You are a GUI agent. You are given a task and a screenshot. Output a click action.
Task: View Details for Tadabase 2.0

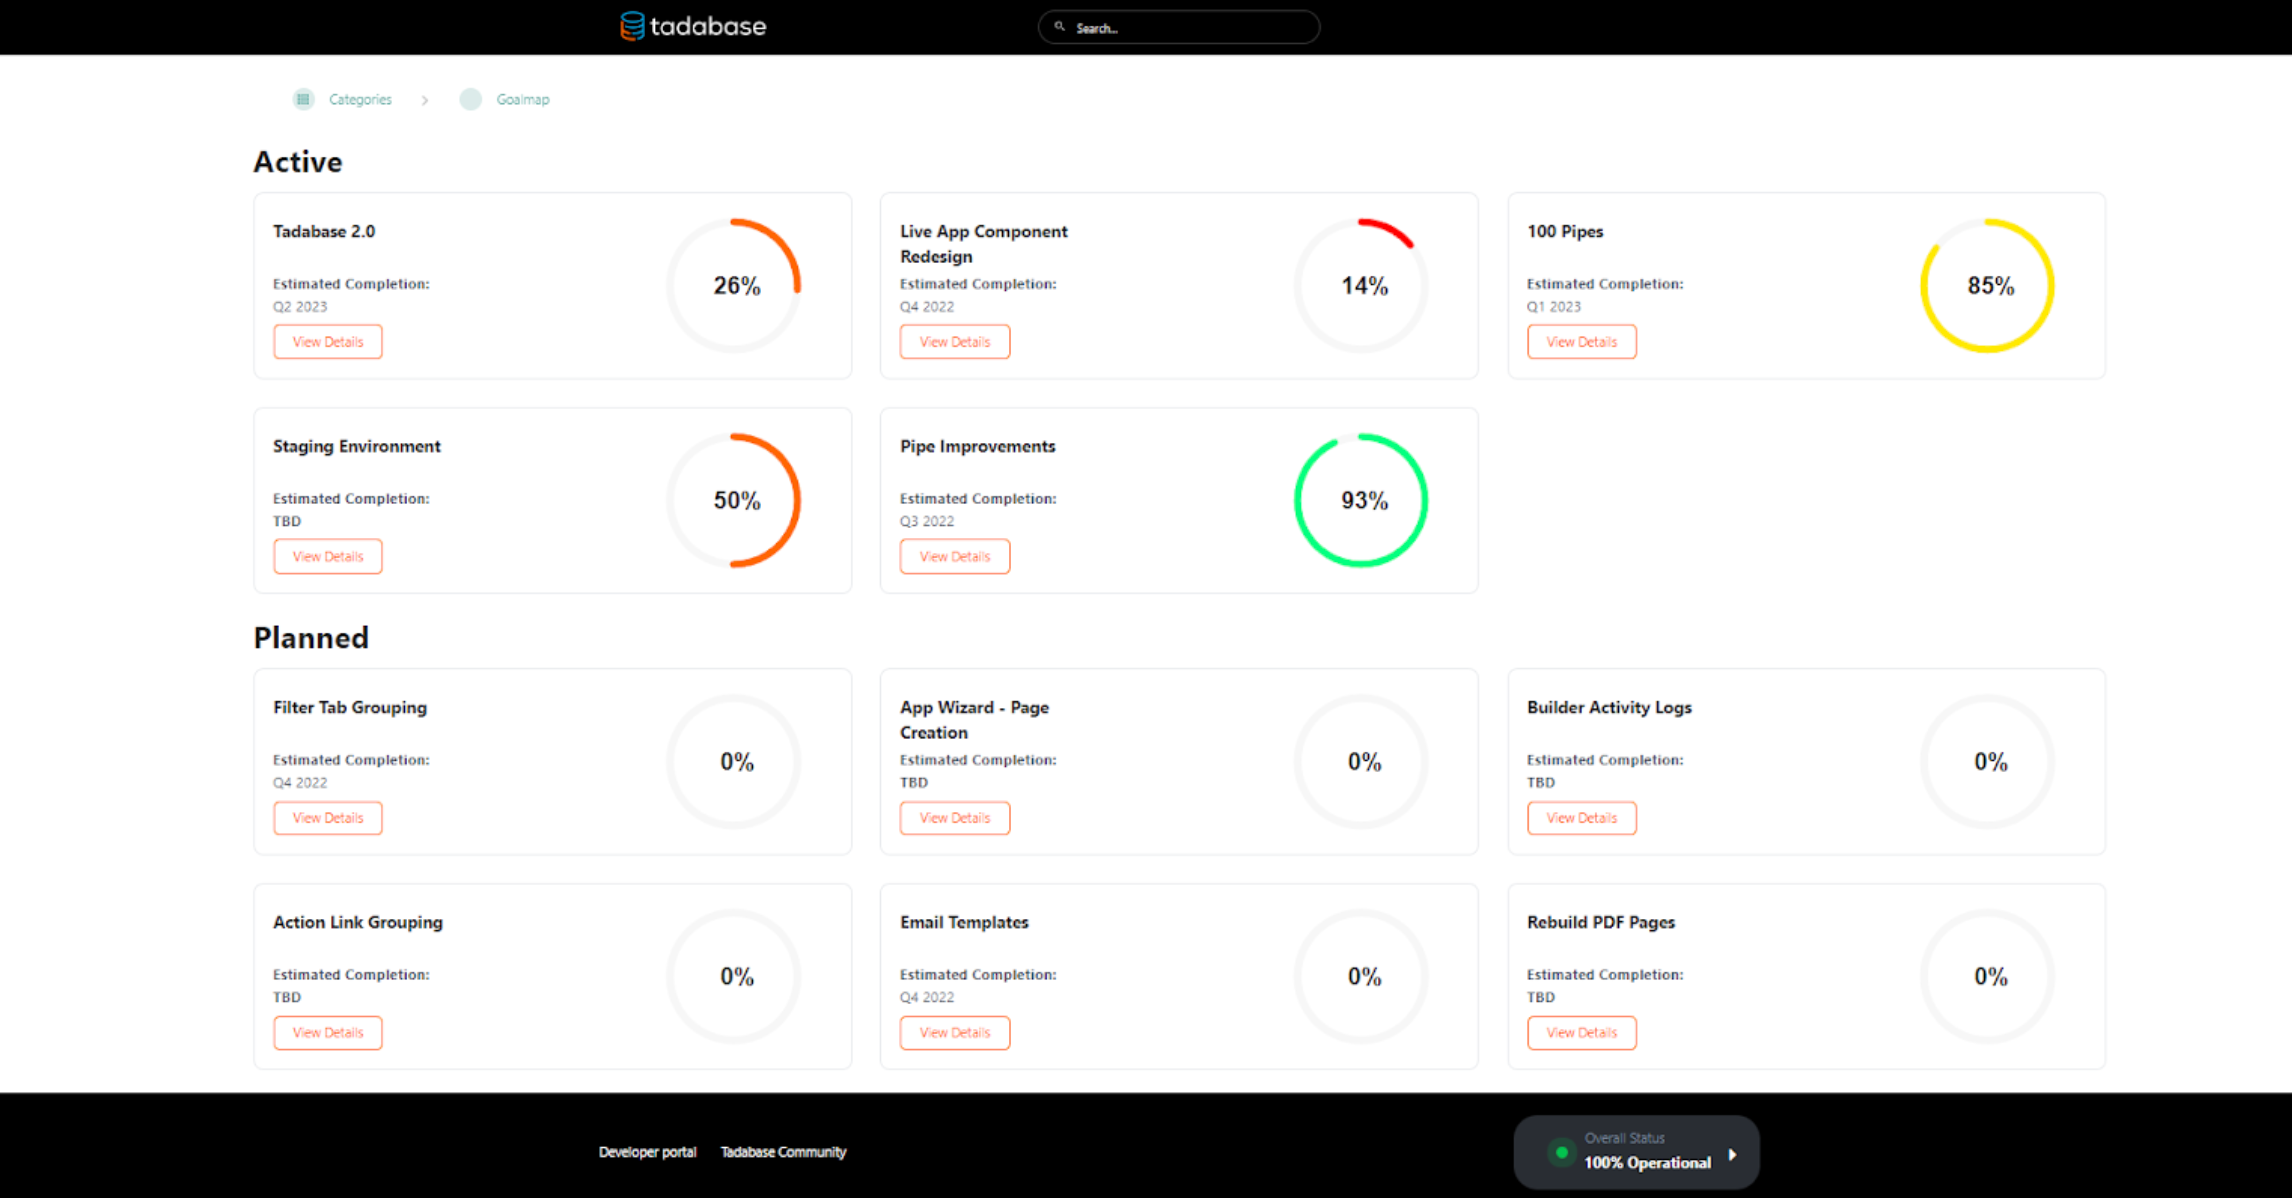(328, 342)
